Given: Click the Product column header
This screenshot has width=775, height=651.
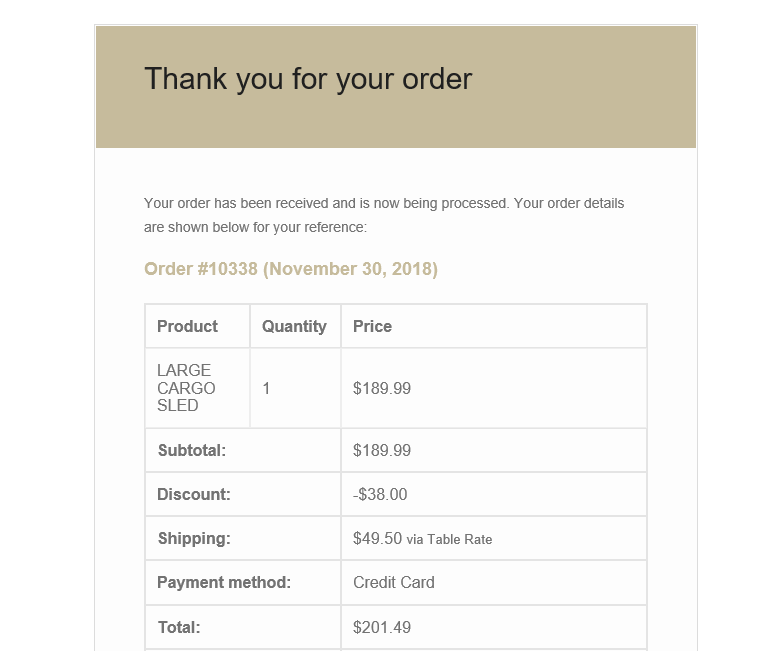Looking at the screenshot, I should tap(187, 326).
